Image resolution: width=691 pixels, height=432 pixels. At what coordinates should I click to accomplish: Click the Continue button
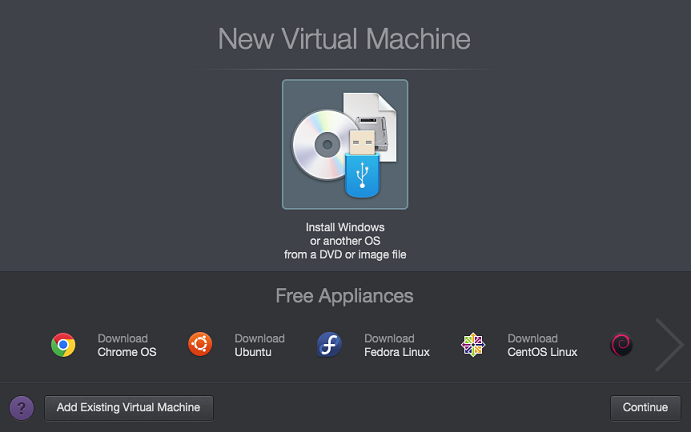[x=645, y=408]
